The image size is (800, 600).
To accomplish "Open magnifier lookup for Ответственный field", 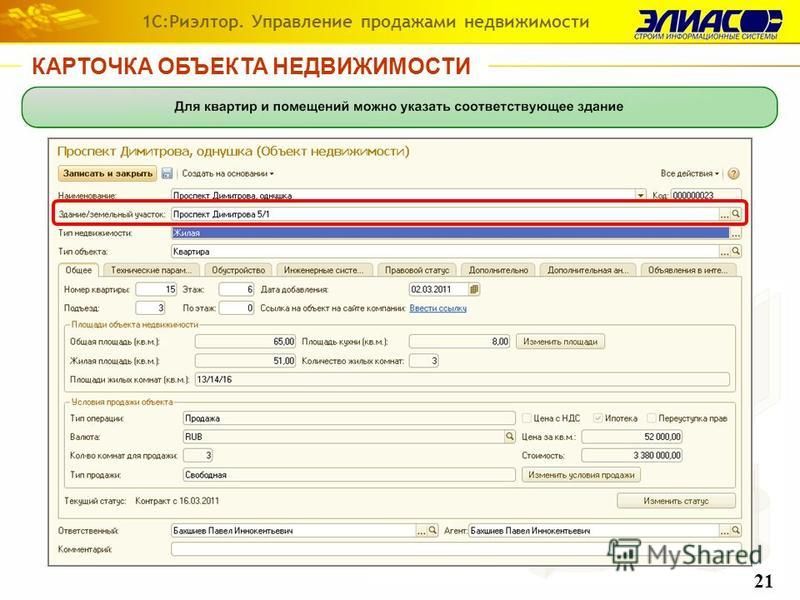I will [x=432, y=531].
